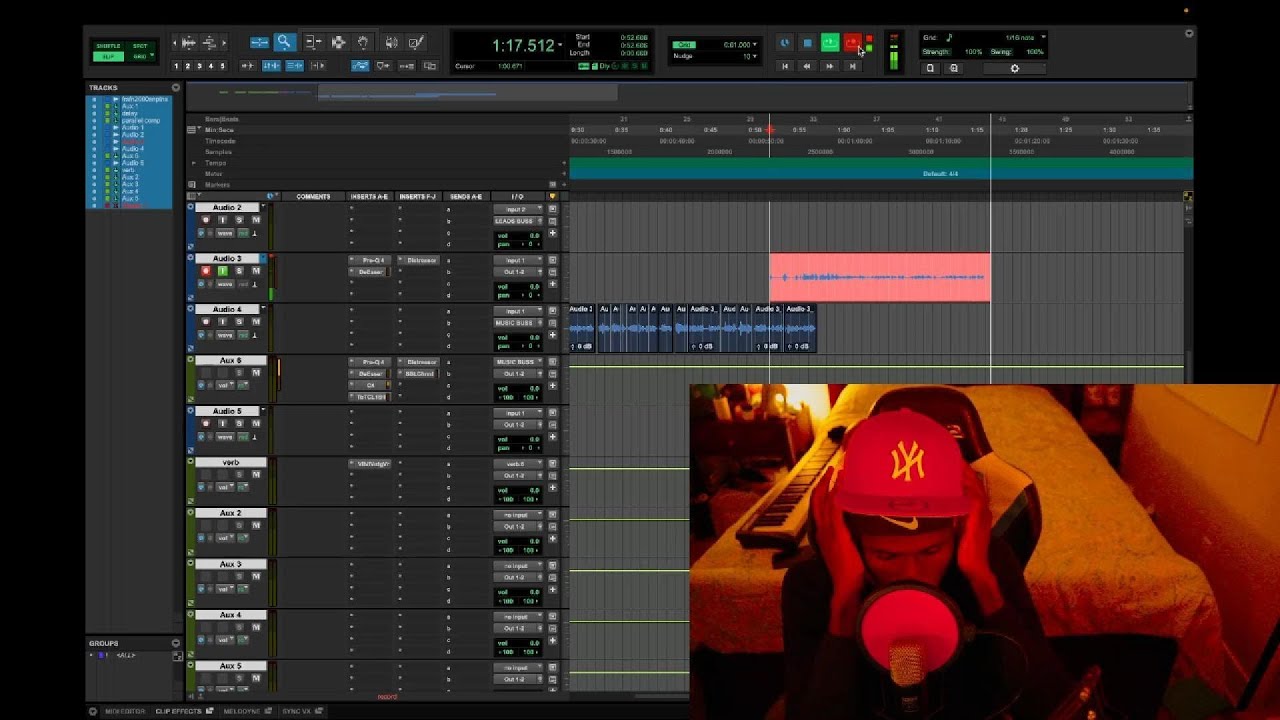Toggle input monitoring on Audio 3
The width and height of the screenshot is (1280, 720).
[222, 271]
